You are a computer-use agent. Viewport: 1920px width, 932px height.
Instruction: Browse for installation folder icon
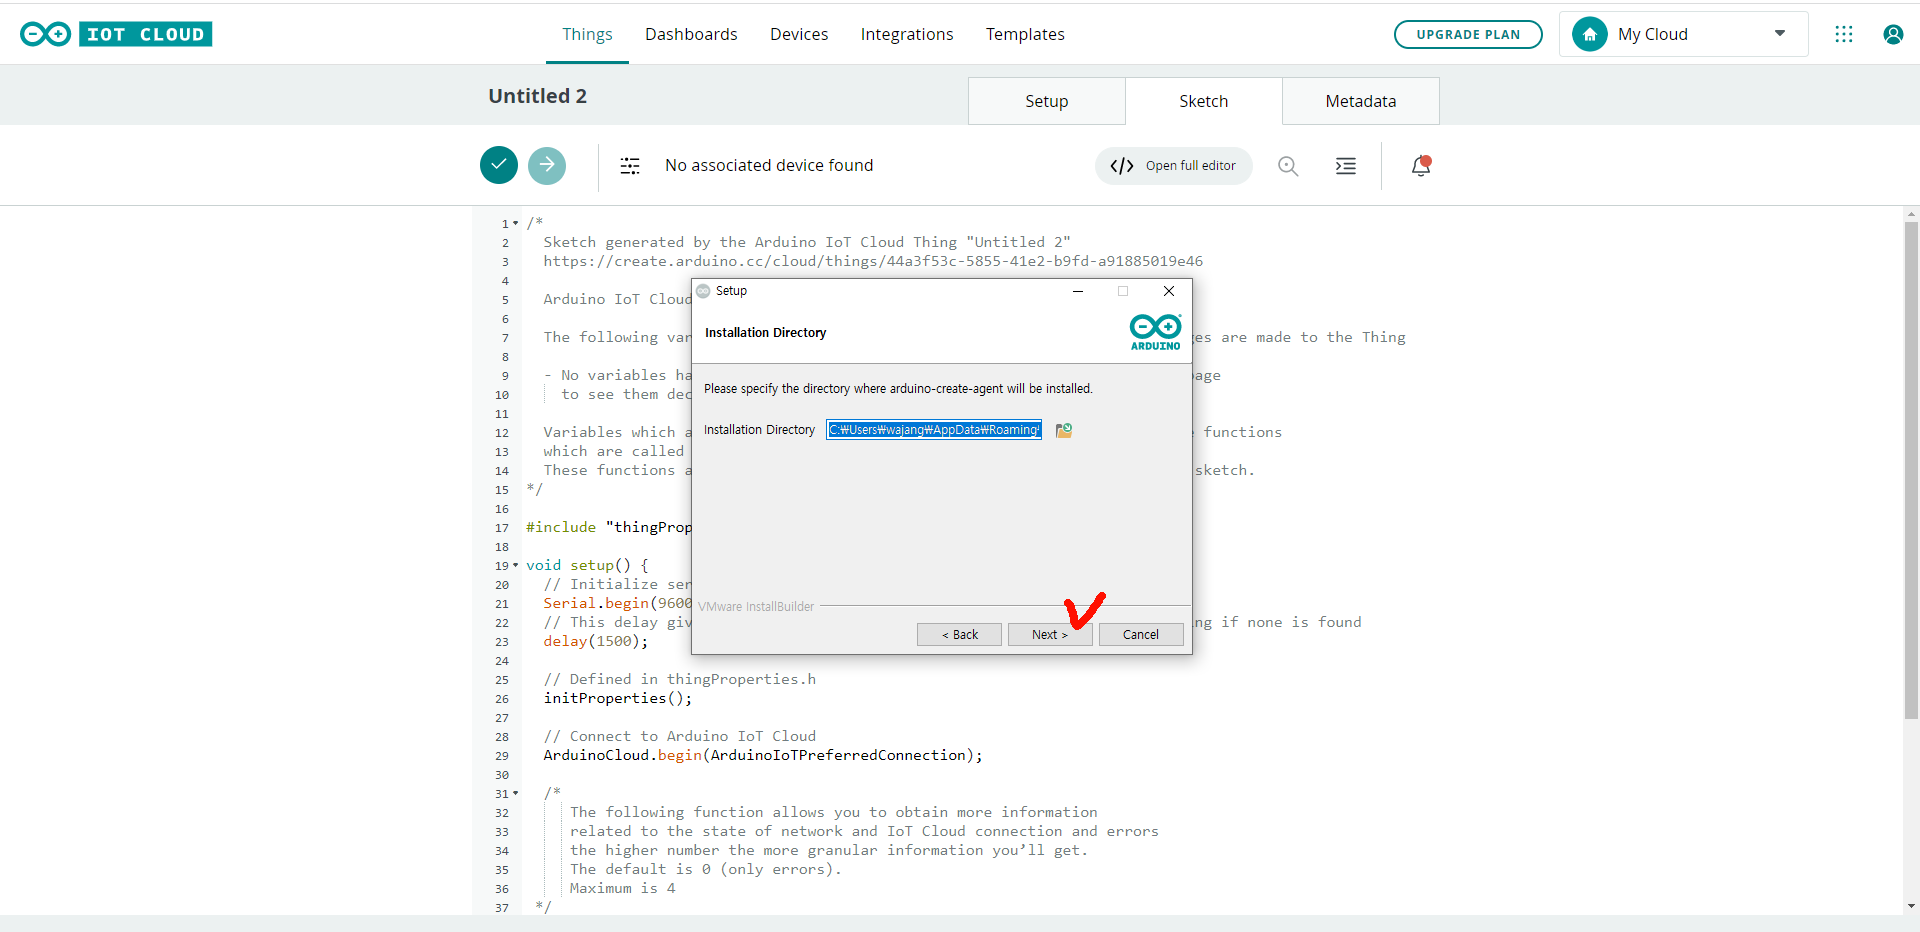(x=1064, y=430)
